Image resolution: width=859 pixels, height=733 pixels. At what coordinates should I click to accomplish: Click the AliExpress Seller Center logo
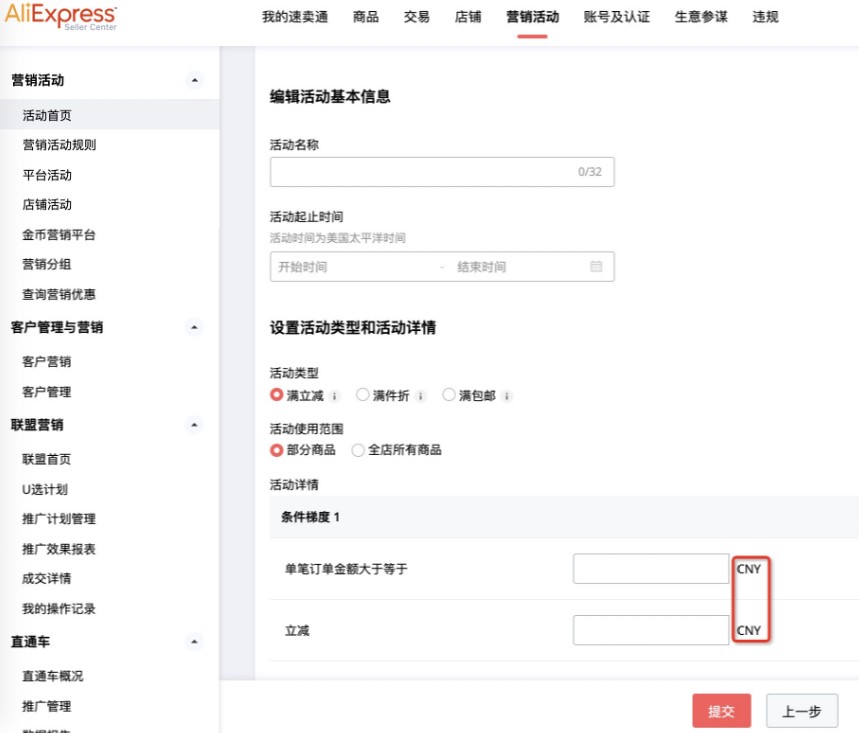(61, 16)
